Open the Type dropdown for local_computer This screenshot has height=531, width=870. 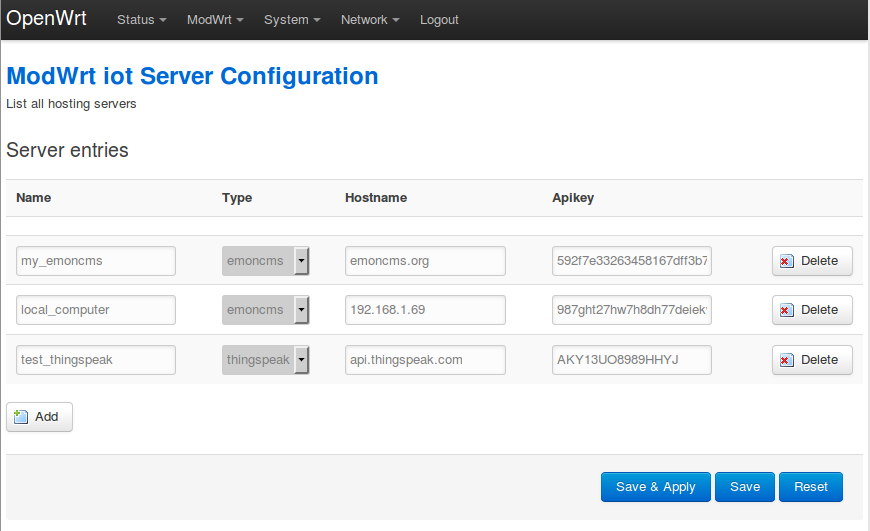(265, 310)
